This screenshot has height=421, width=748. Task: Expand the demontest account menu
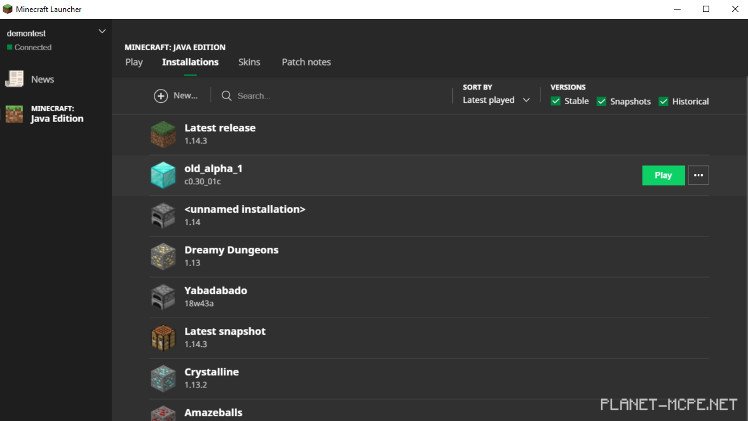[x=101, y=32]
